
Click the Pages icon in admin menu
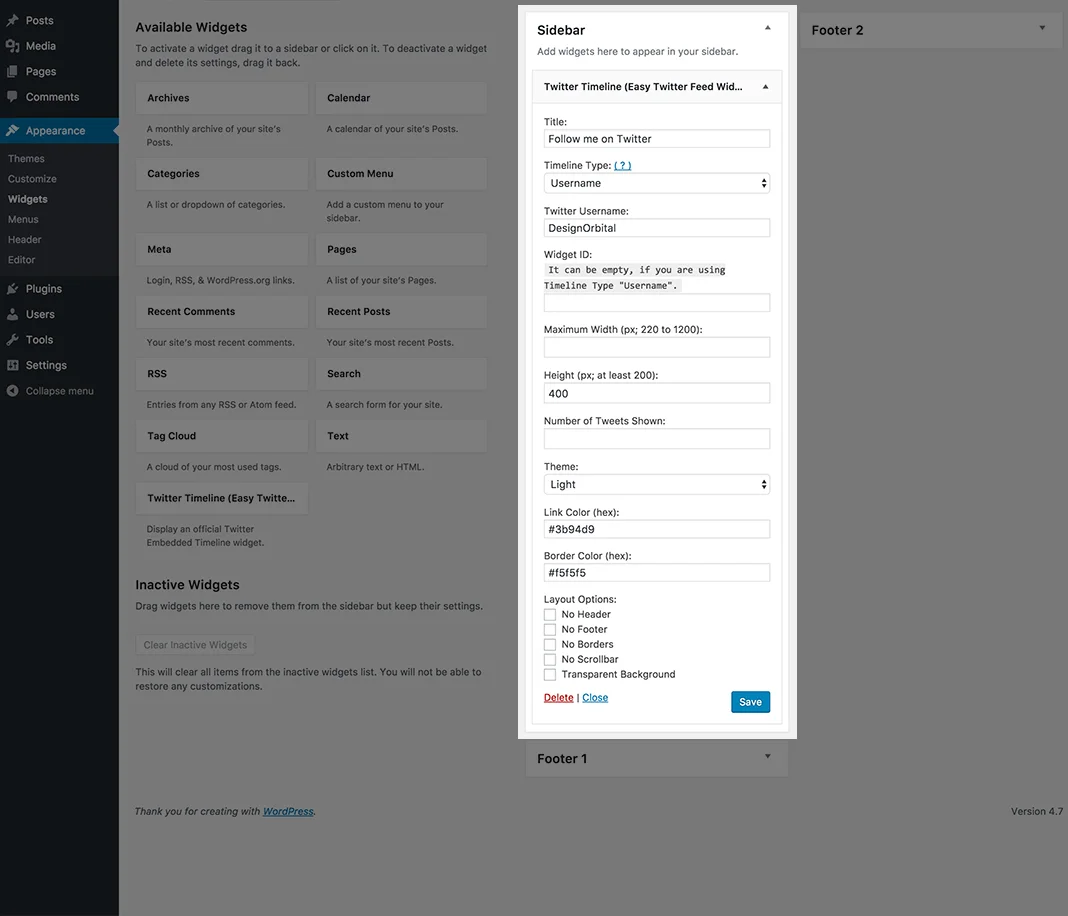click(x=12, y=72)
